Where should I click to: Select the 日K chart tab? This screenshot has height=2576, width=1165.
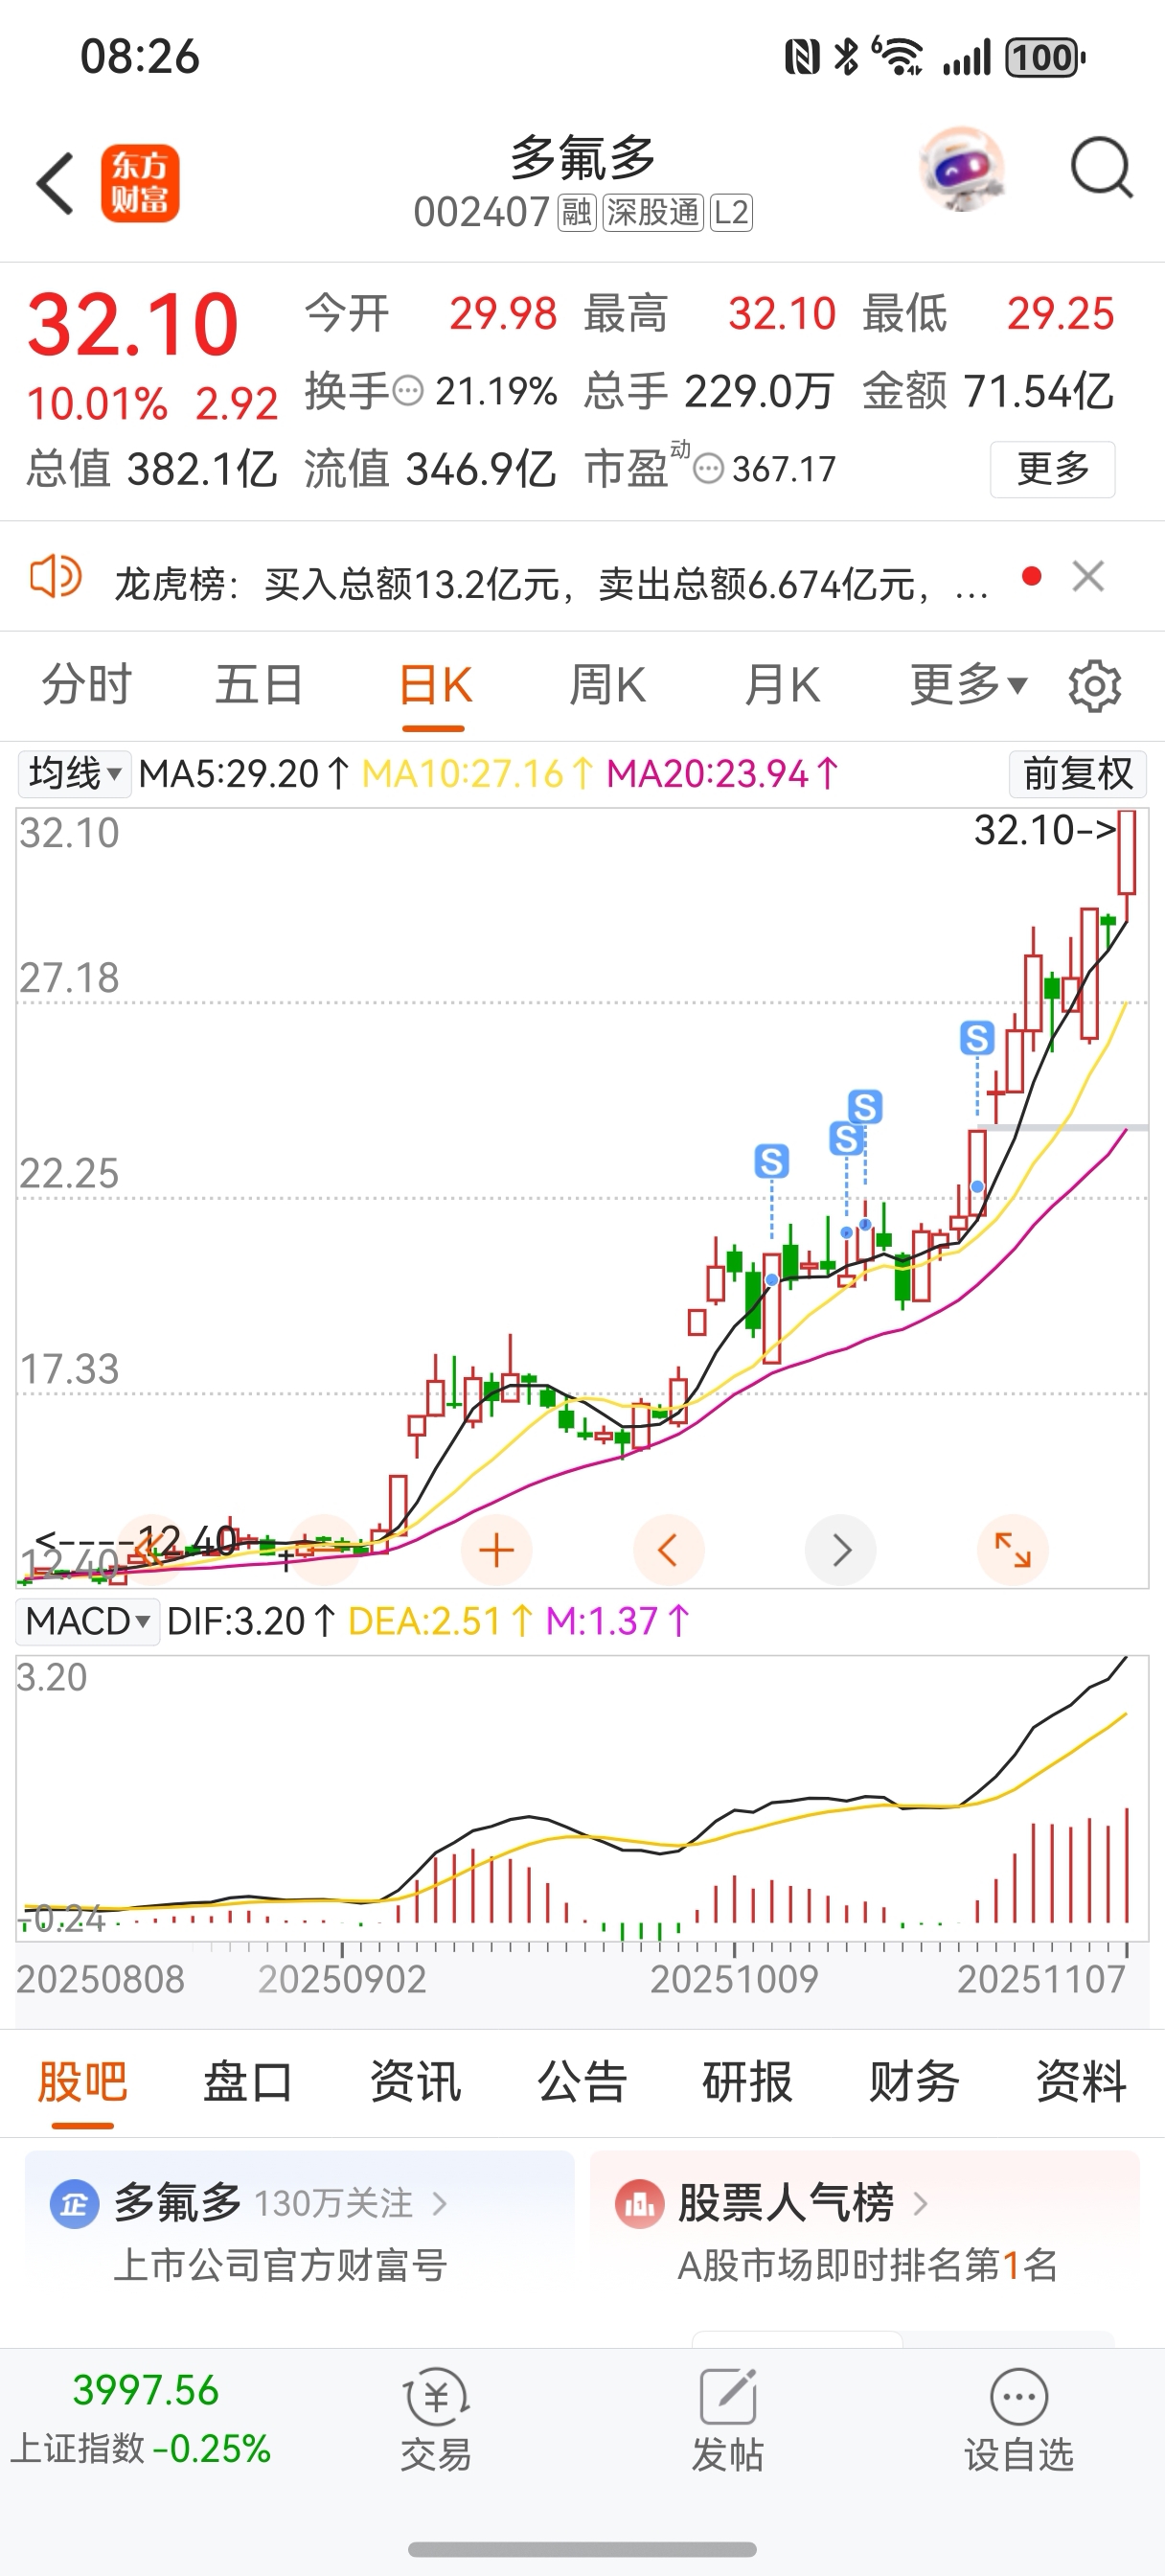pyautogui.click(x=434, y=687)
